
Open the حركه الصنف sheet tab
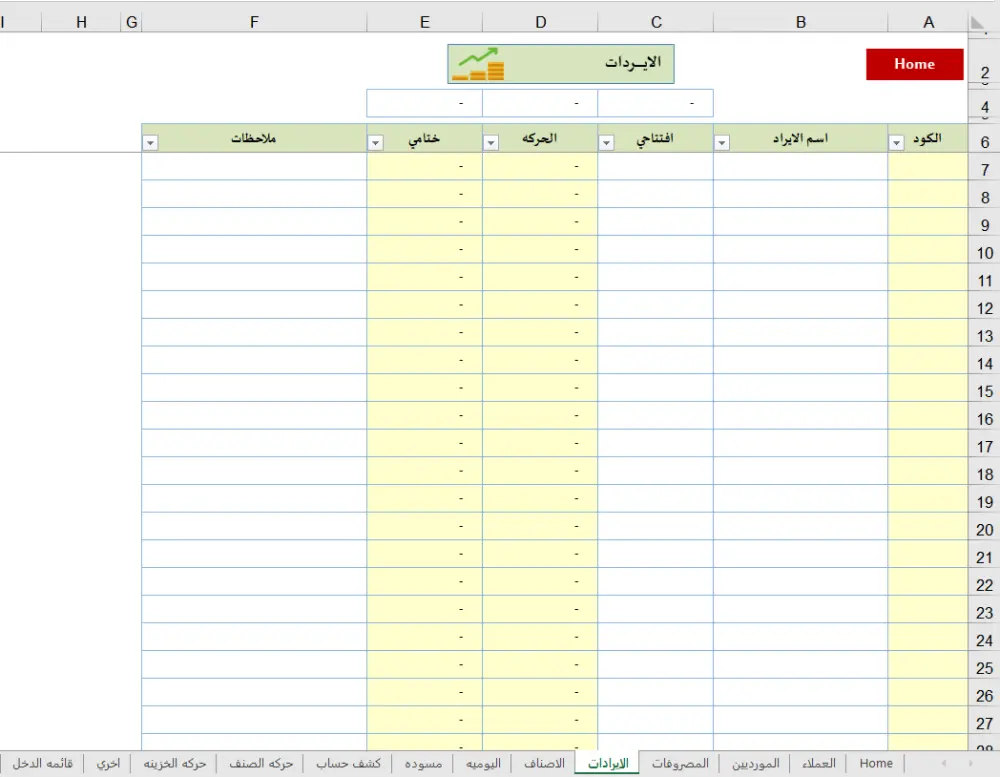(x=261, y=763)
